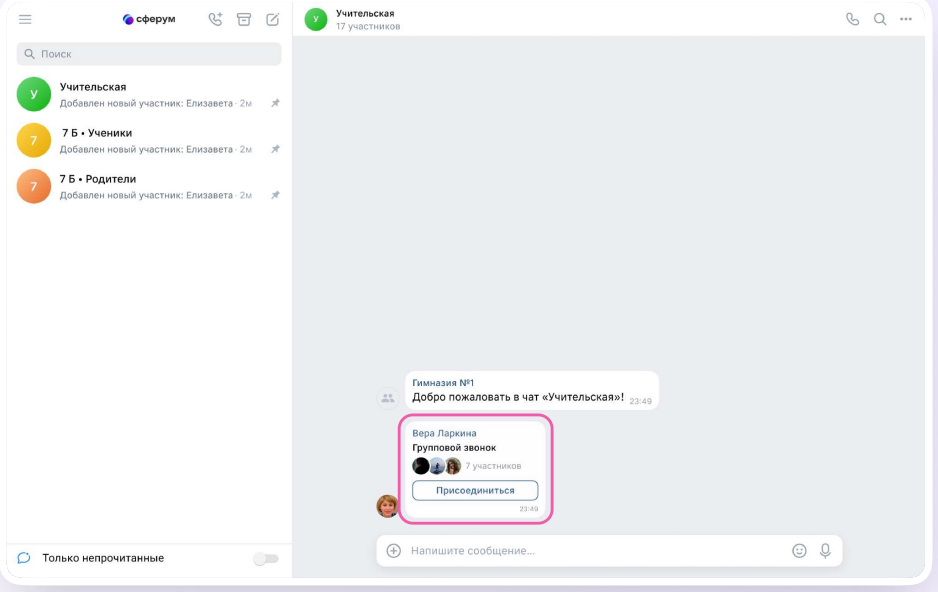Click the green Учительская avatar in chat list
Viewport: 938px width, 592px height.
click(x=34, y=94)
